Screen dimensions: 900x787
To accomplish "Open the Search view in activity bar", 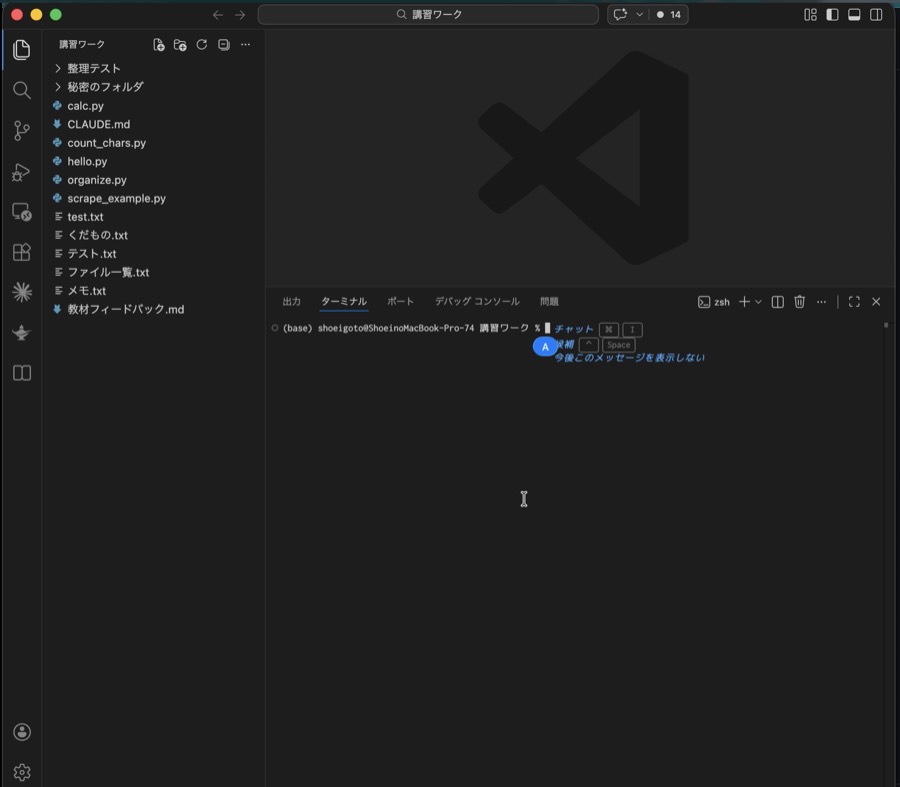I will tap(21, 90).
